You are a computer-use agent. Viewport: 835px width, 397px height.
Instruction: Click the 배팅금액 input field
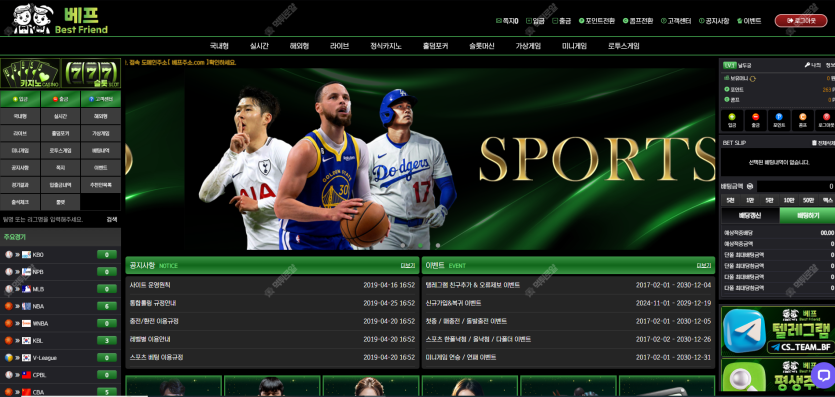click(796, 186)
